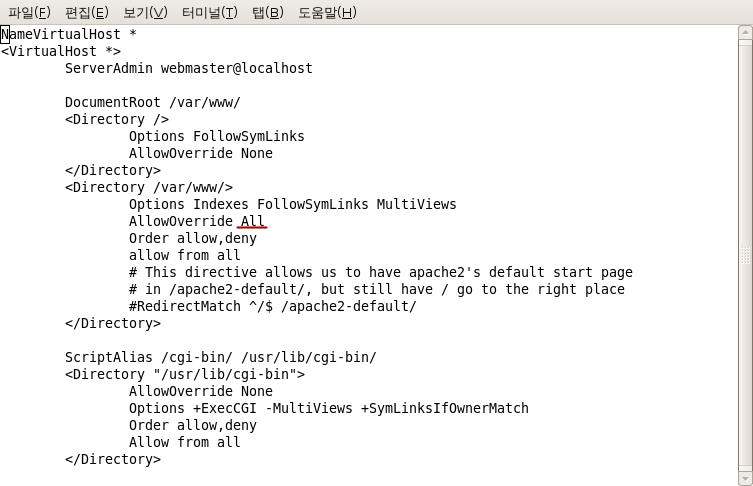753x486 pixels.
Task: Open the 편집(E) menu
Action: tap(87, 12)
